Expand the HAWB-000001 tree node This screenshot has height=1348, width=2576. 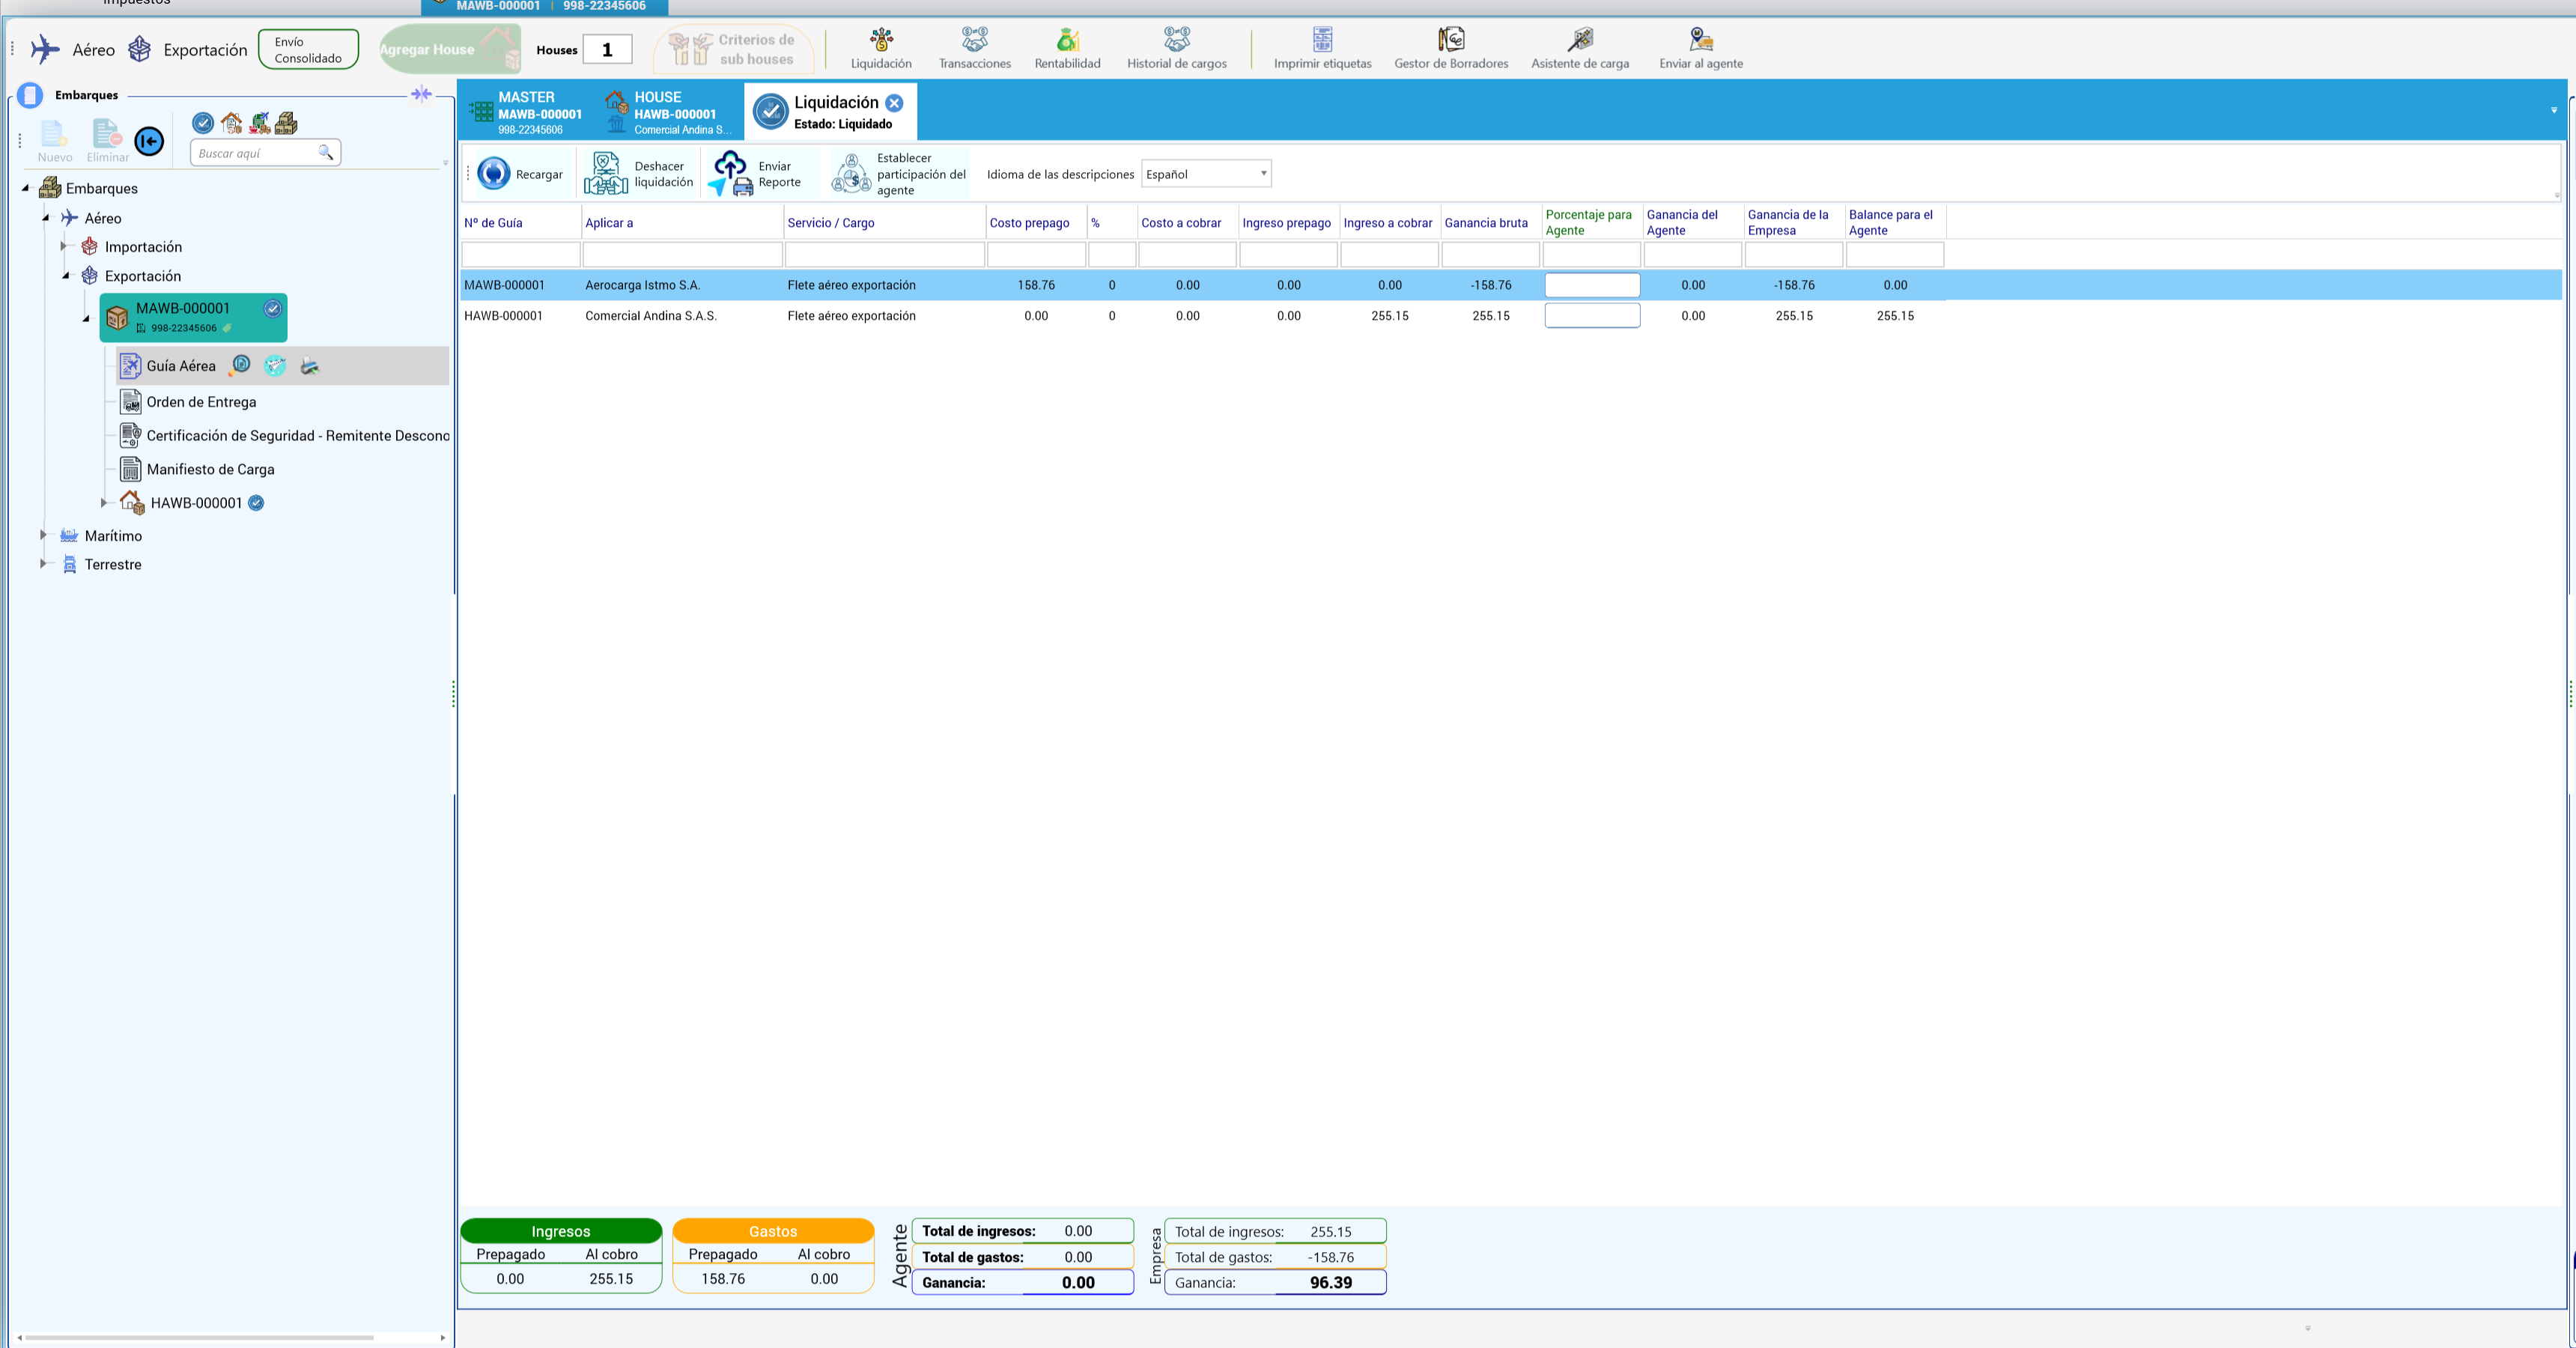click(x=104, y=503)
